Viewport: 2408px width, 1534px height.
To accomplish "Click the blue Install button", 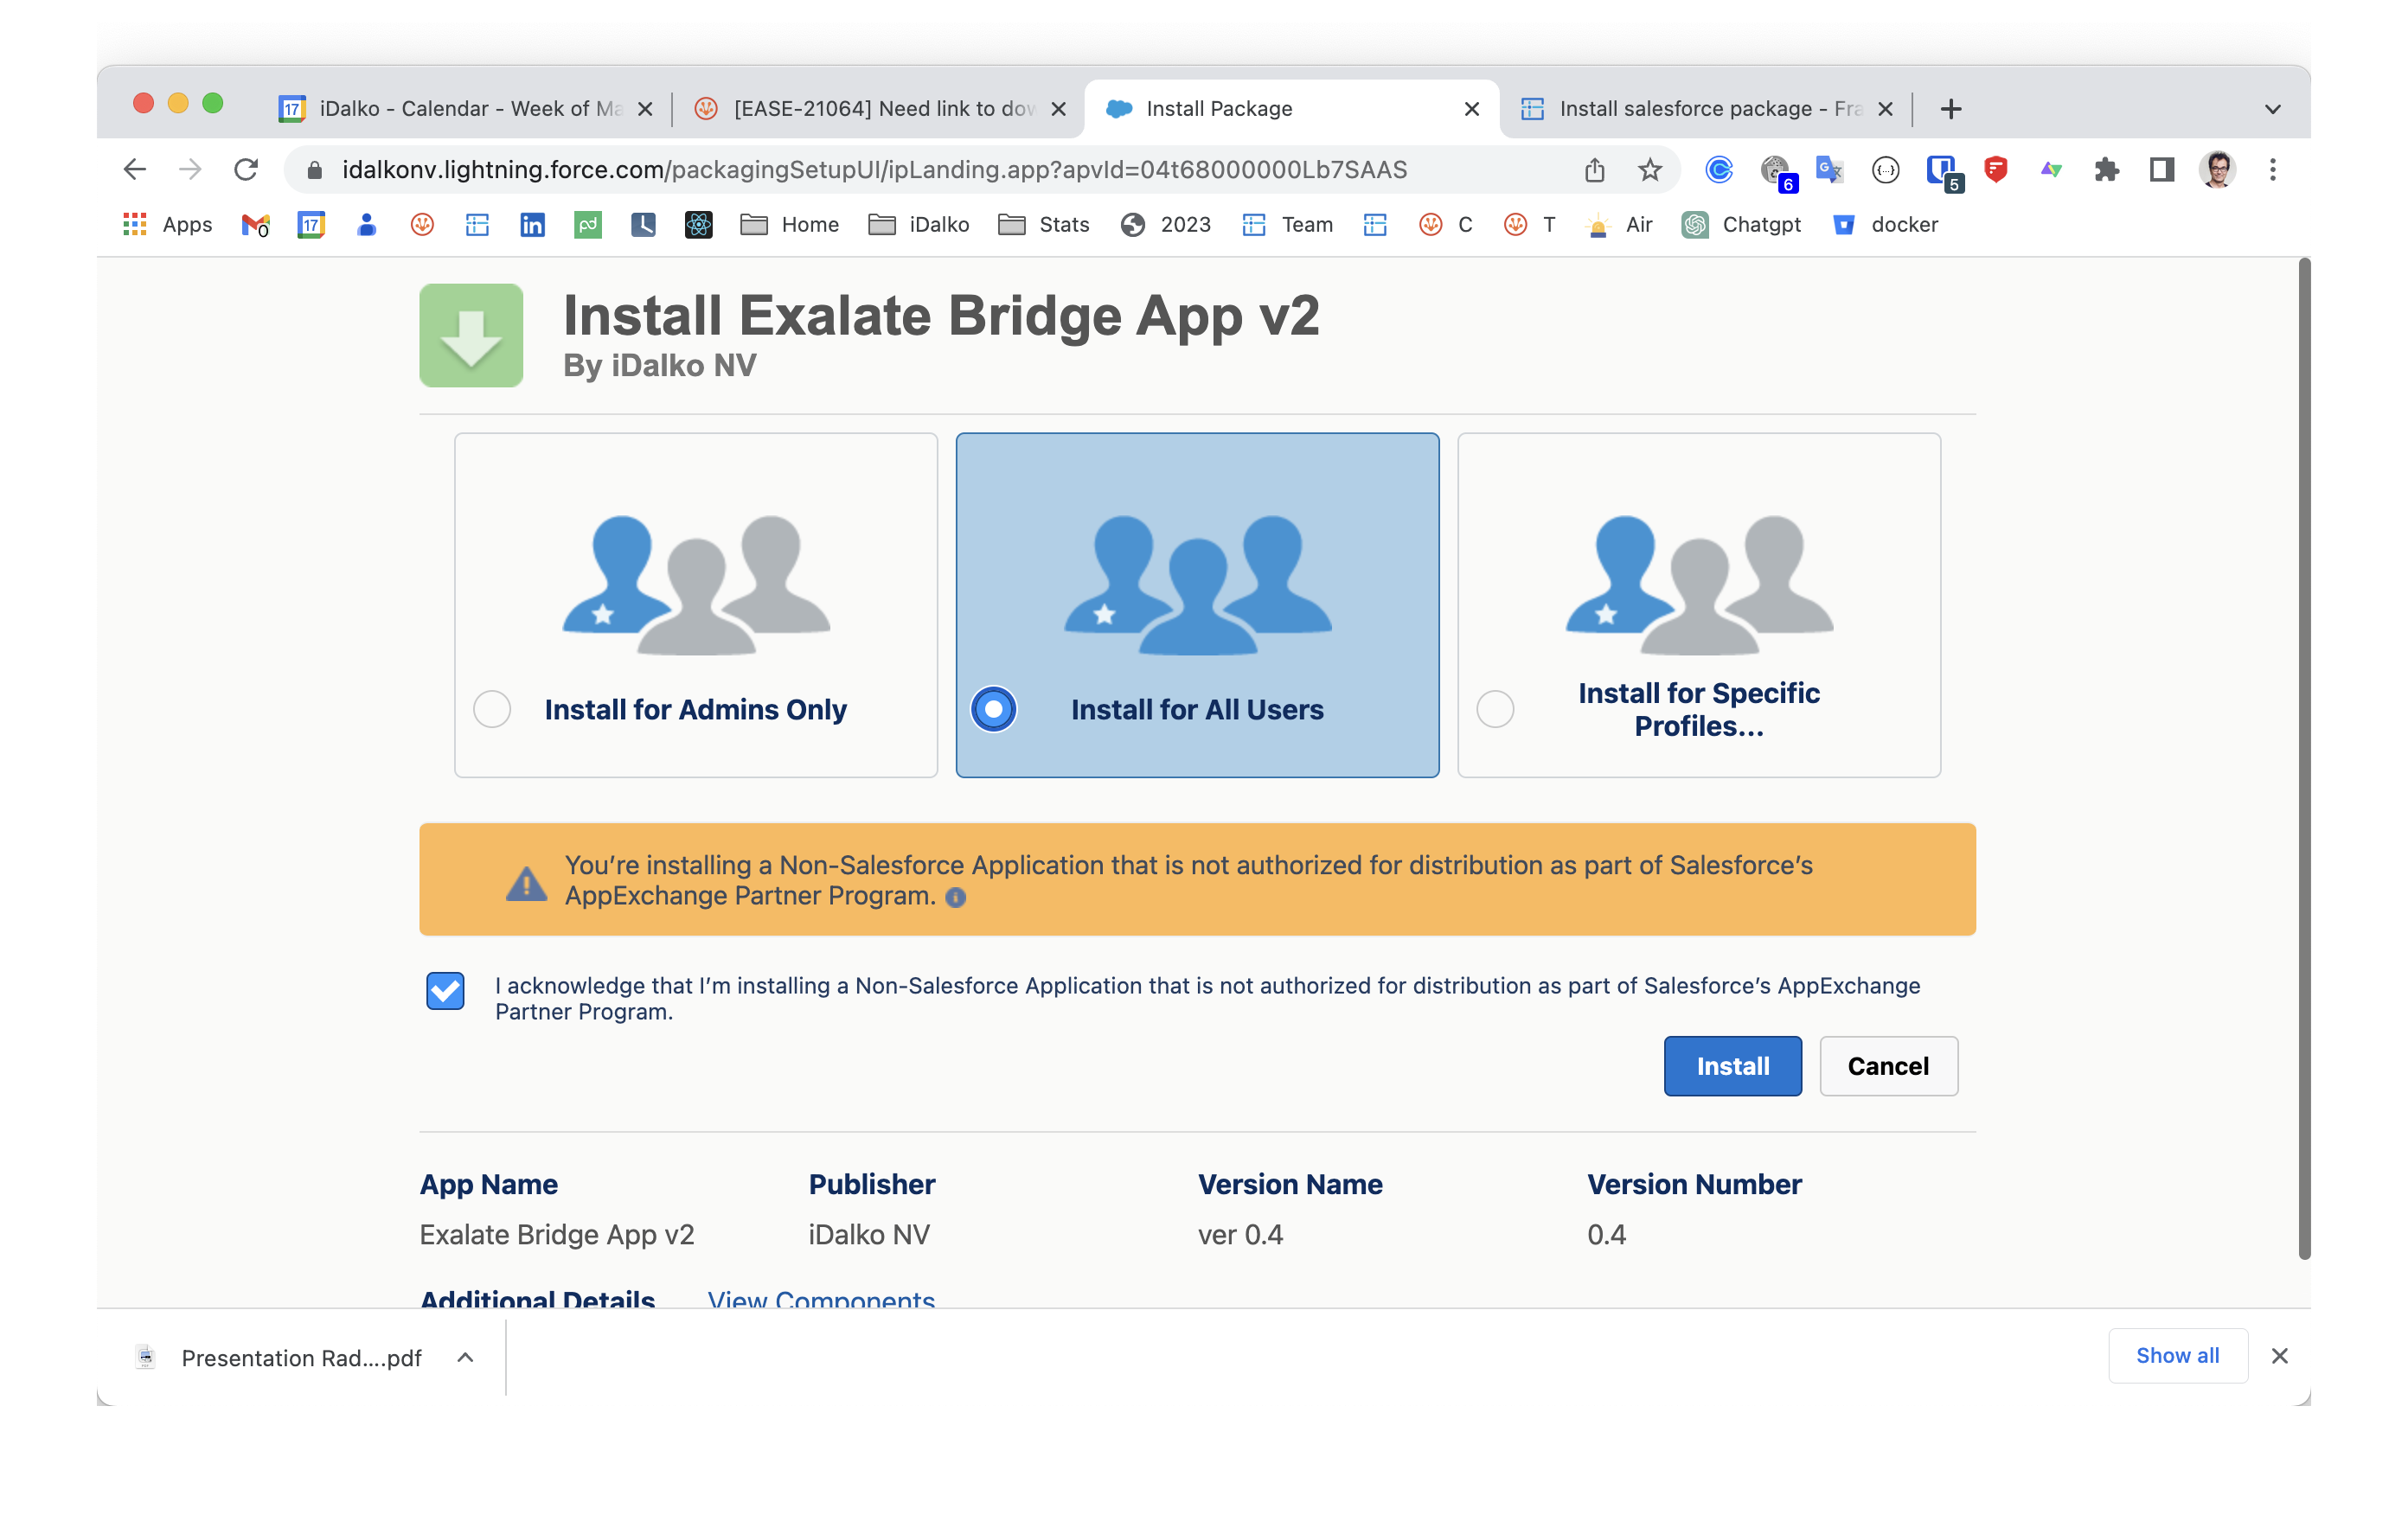I will [1732, 1066].
